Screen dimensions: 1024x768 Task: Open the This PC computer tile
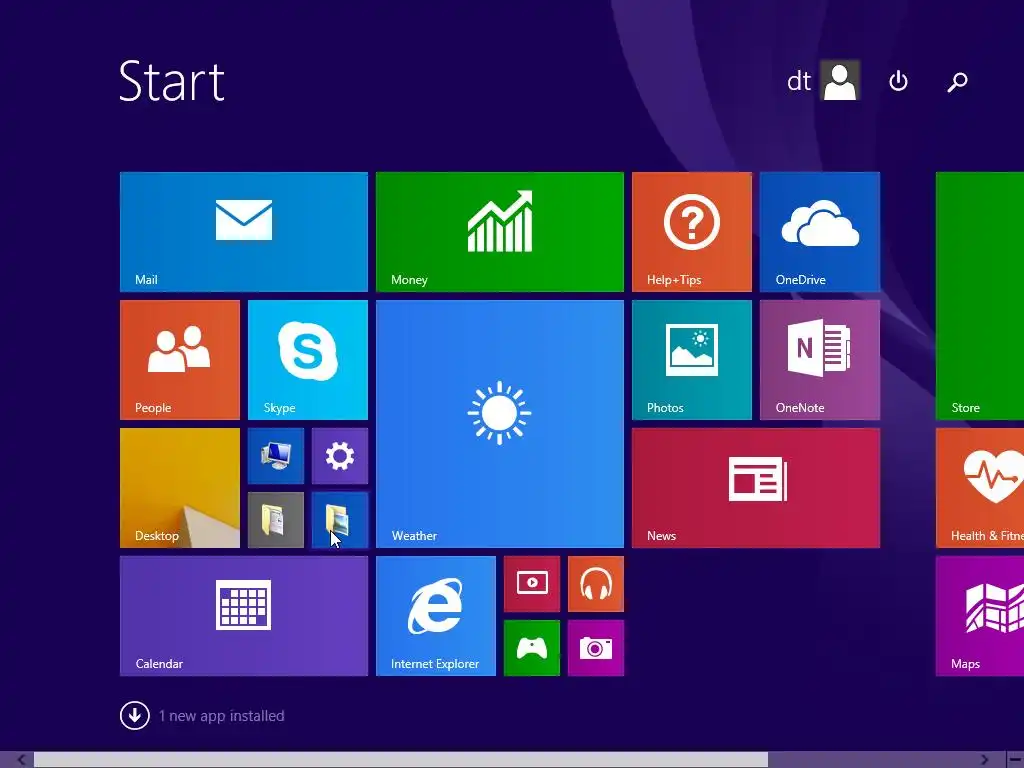[276, 456]
